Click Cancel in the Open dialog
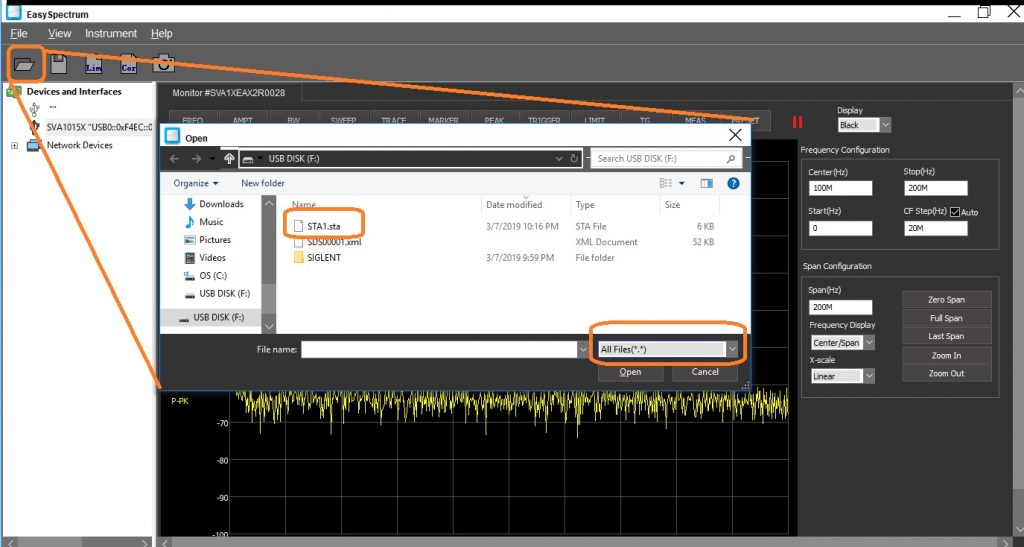 click(x=704, y=372)
